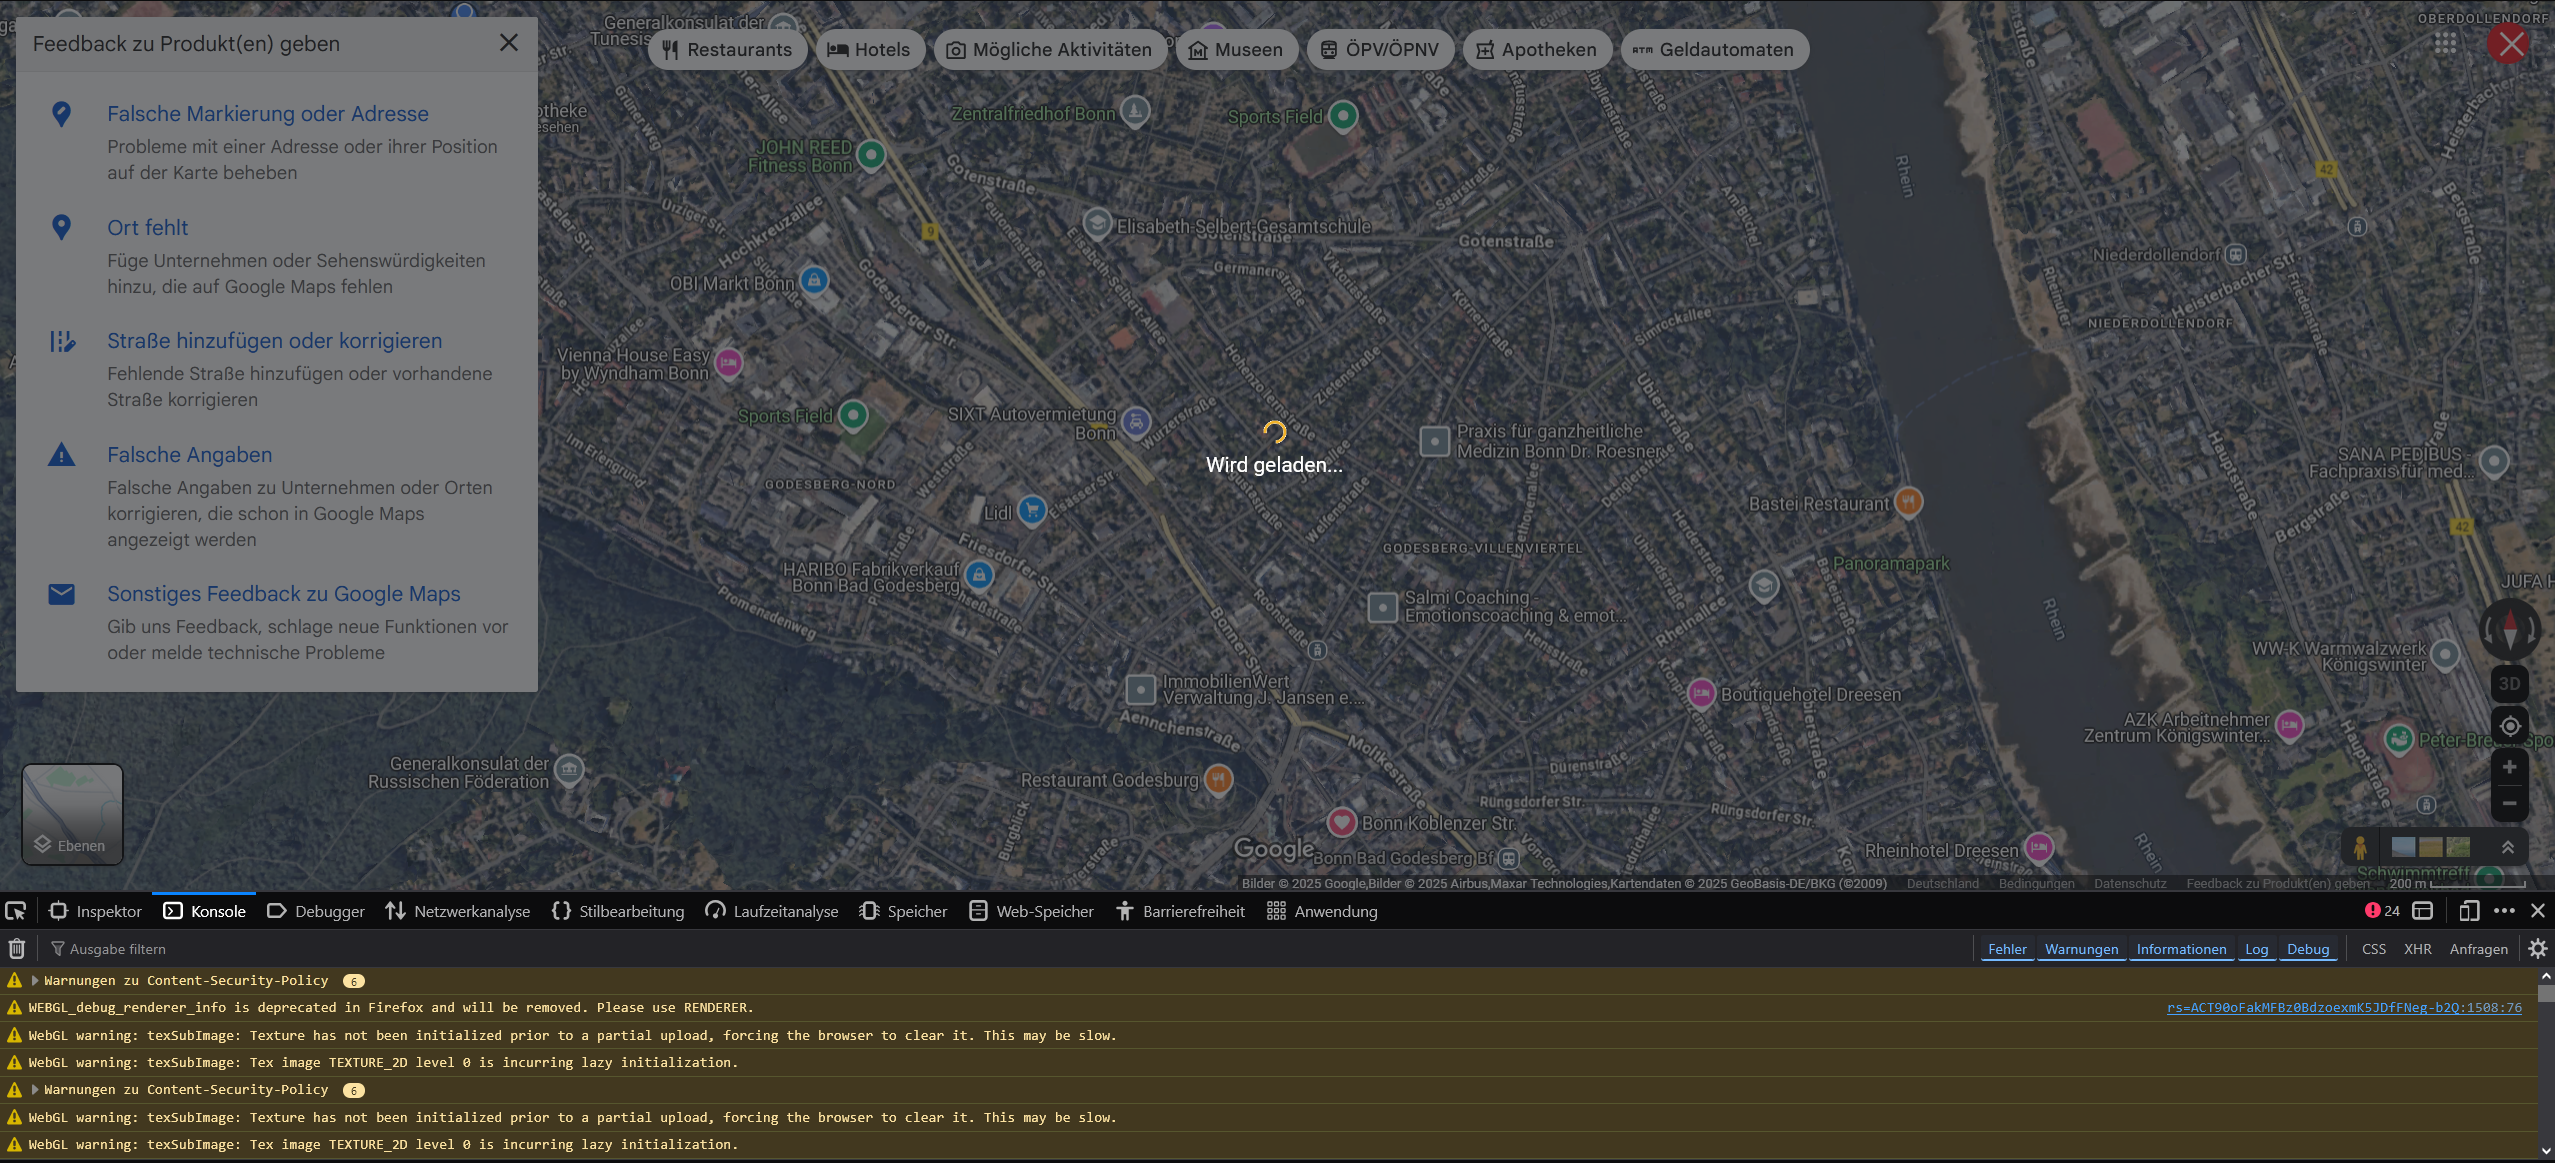
Task: Clear console with the trash icon
Action: point(17,949)
